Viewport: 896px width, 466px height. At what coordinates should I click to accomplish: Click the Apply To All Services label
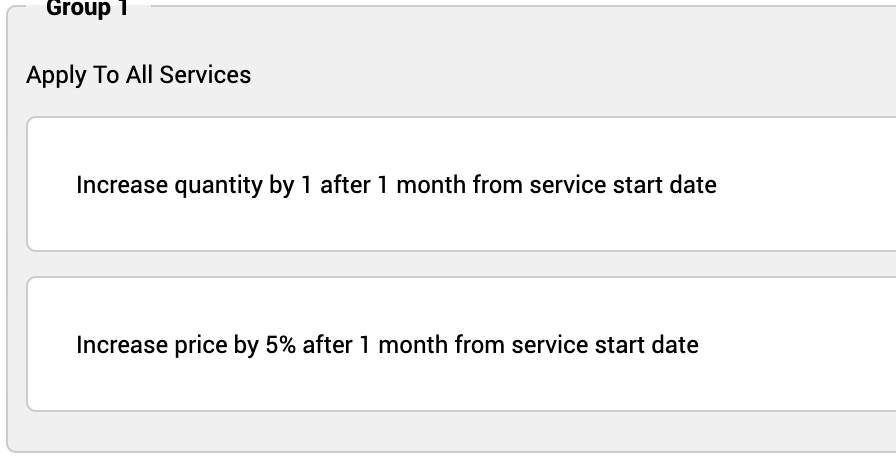pyautogui.click(x=138, y=75)
